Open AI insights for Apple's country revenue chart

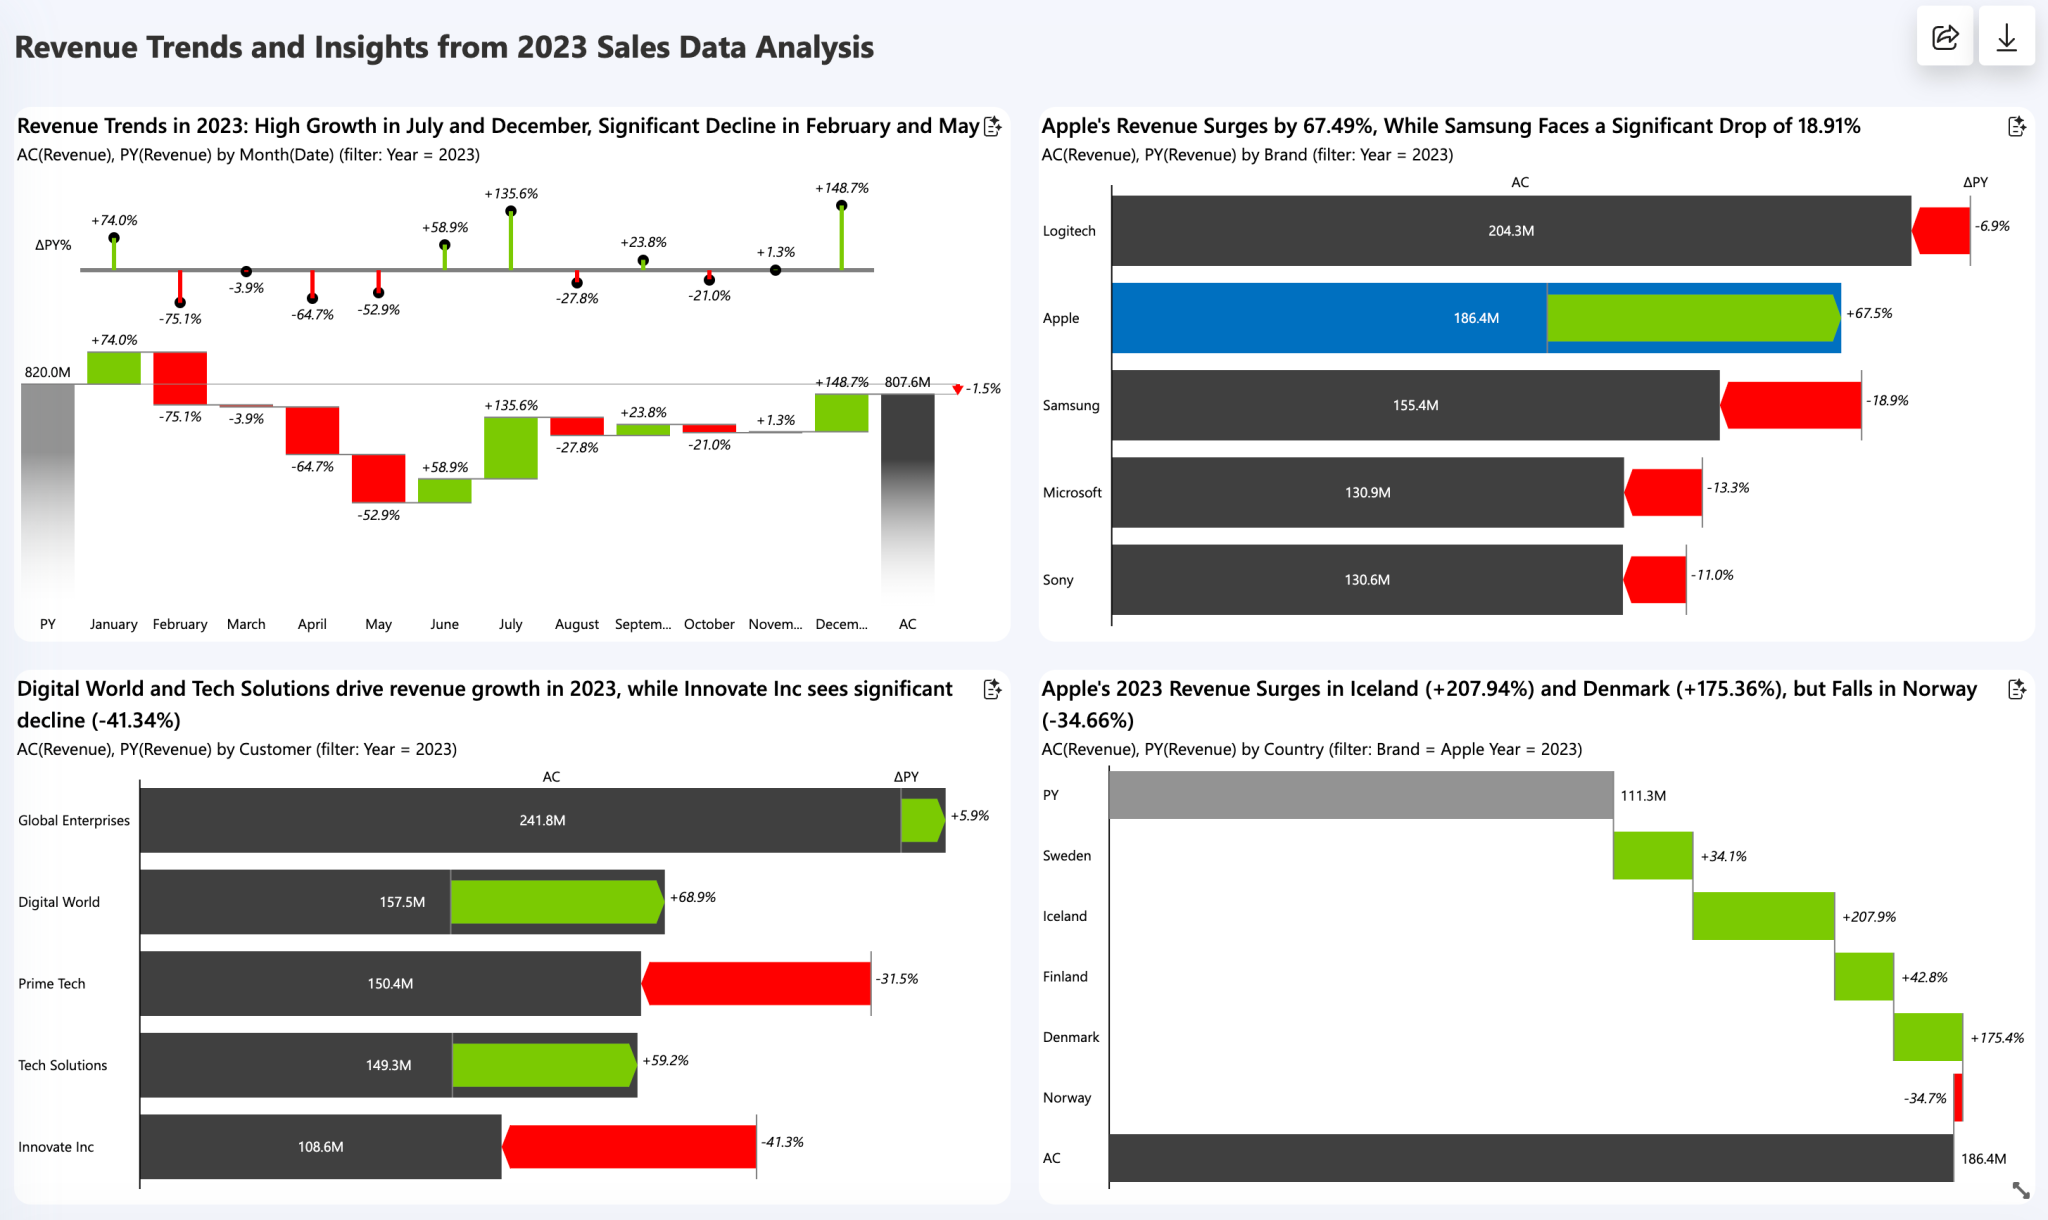point(2017,690)
